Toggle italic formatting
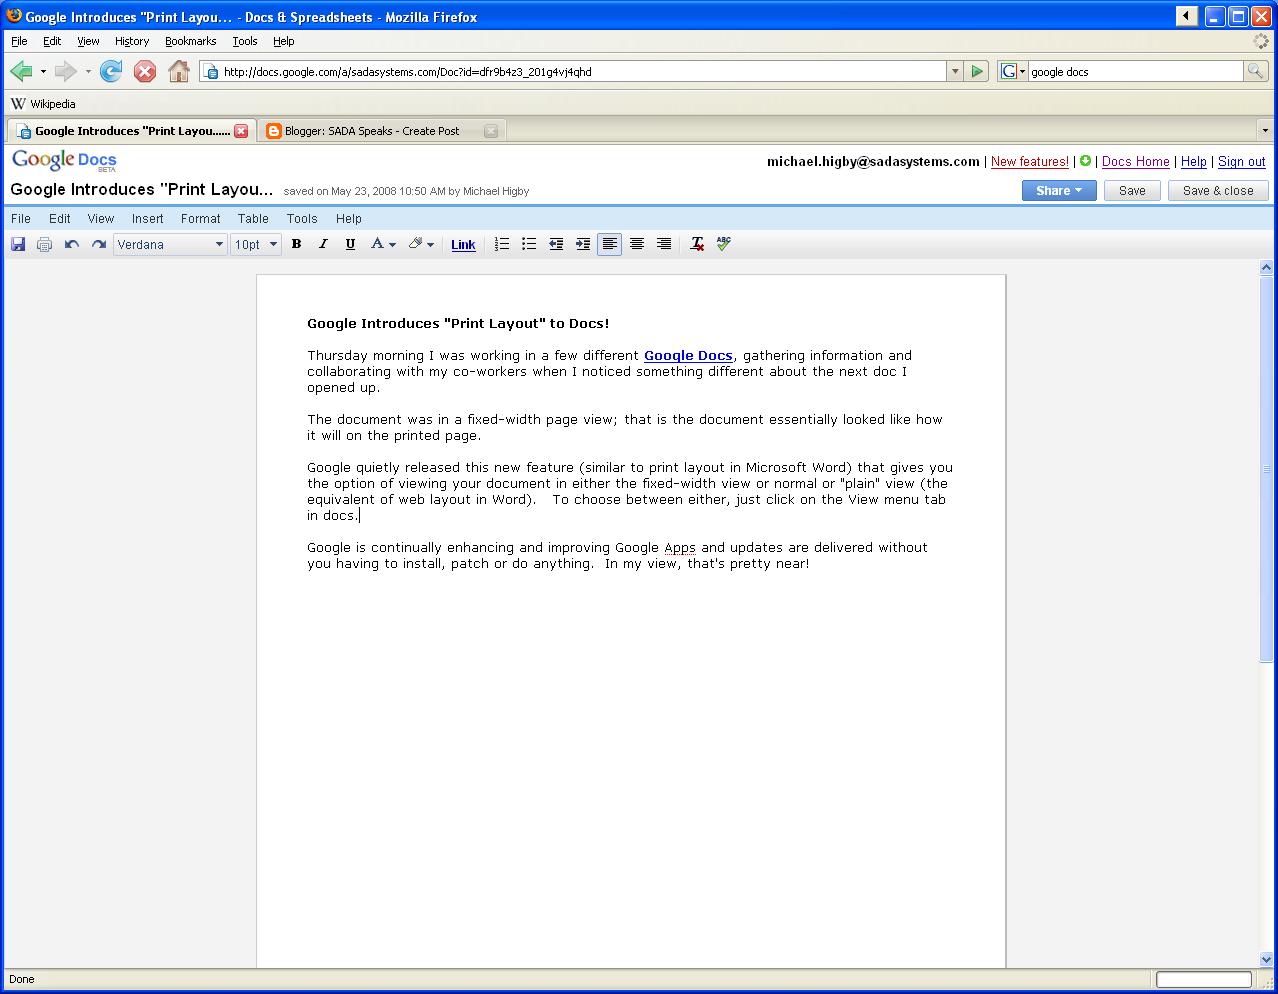The height and width of the screenshot is (994, 1278). click(x=323, y=244)
